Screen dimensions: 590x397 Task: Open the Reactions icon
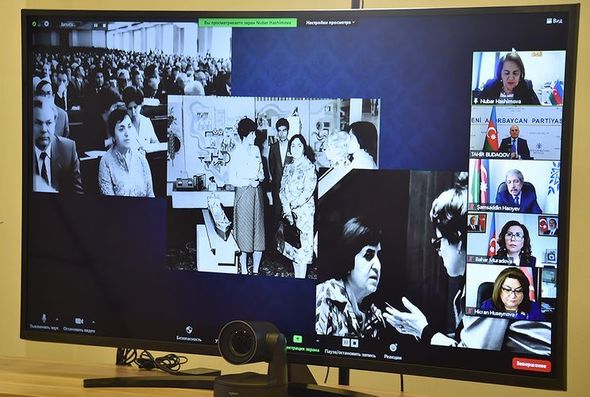point(393,347)
